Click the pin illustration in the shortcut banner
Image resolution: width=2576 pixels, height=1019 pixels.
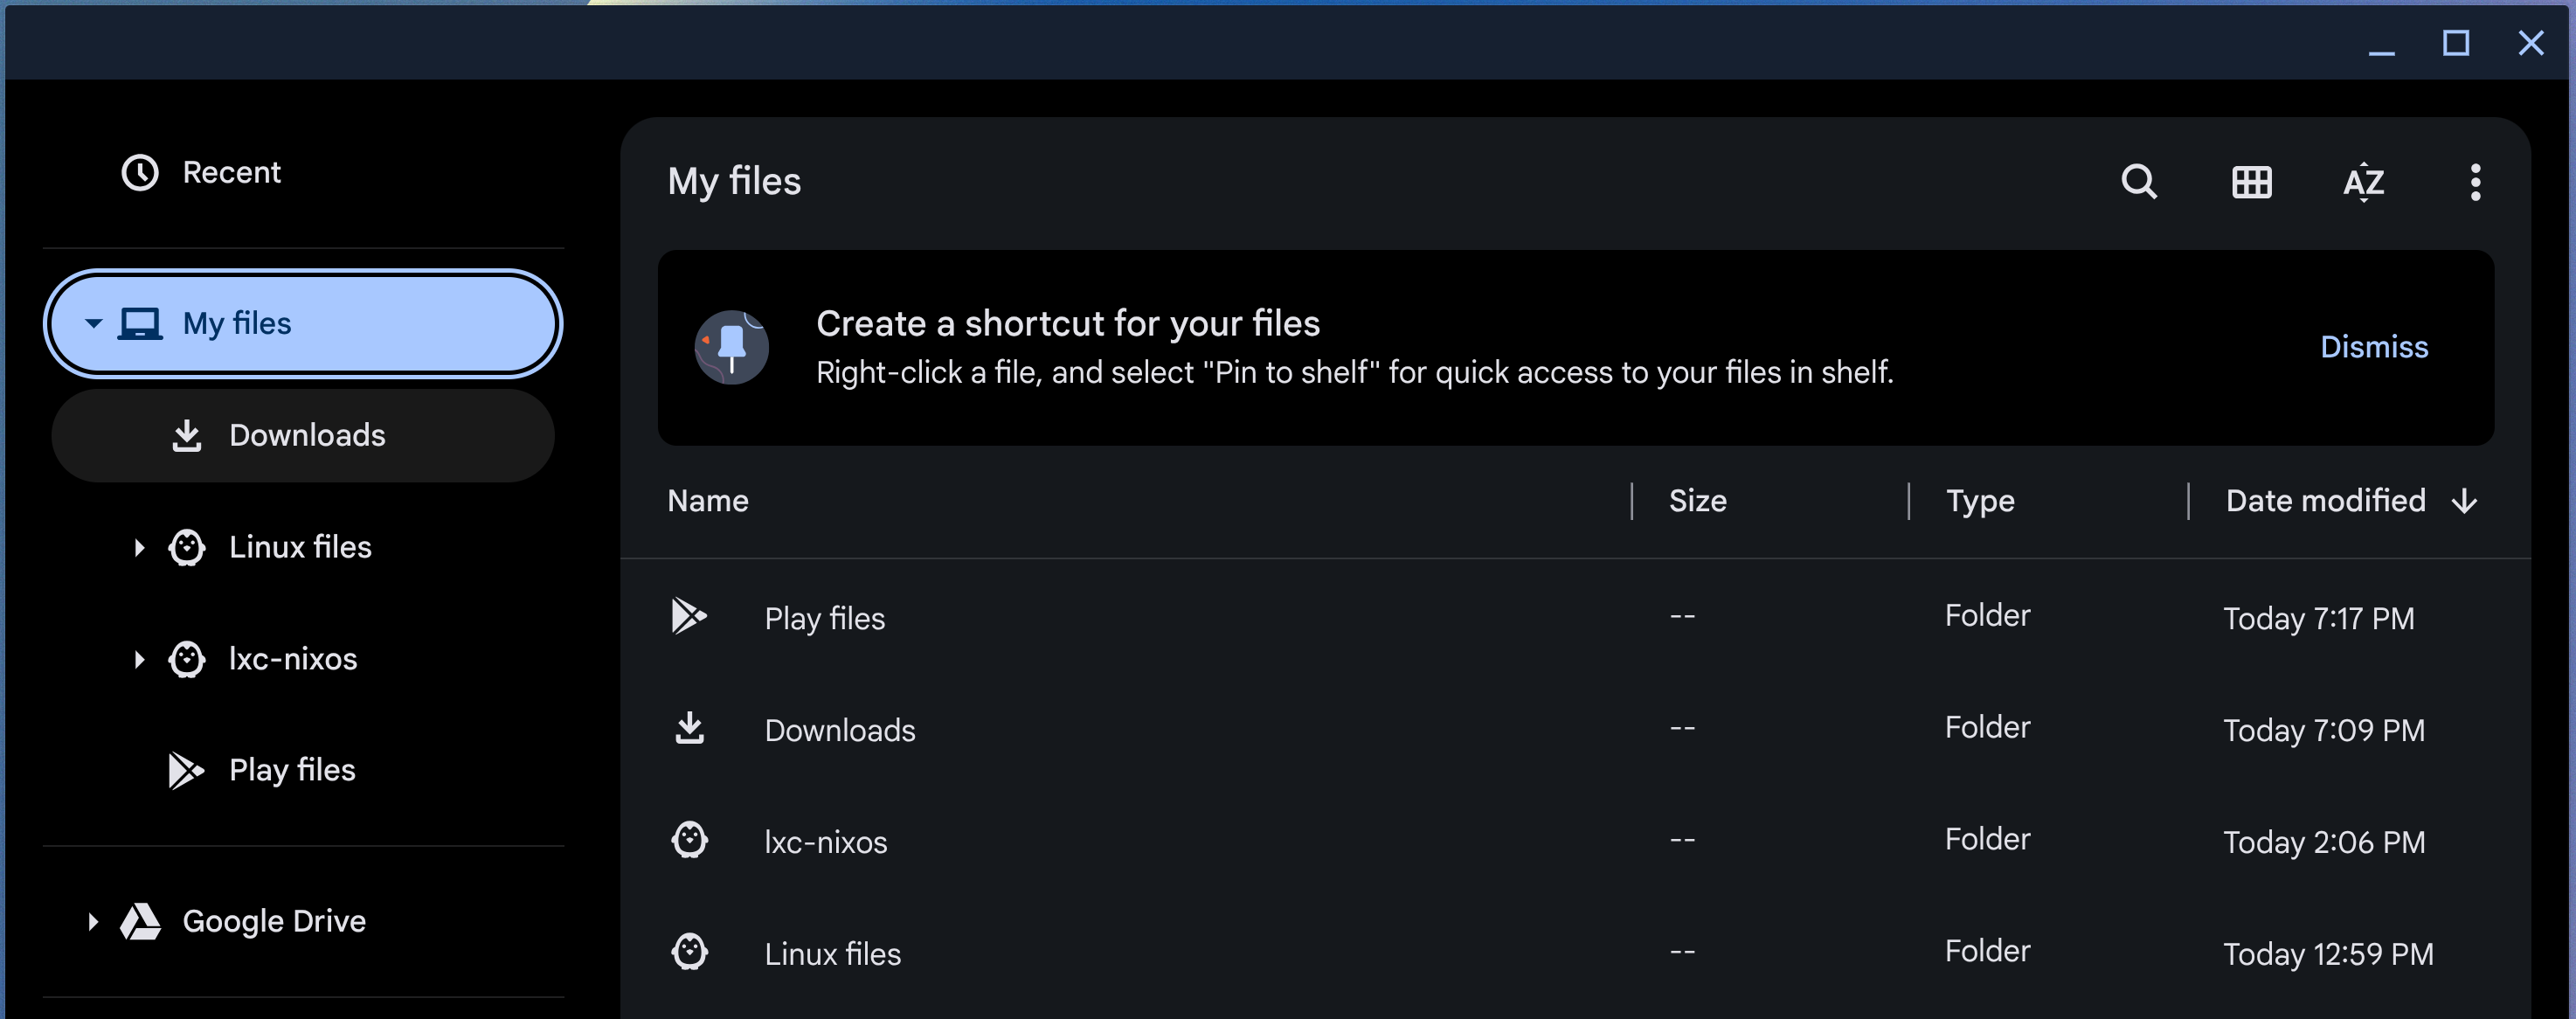[732, 347]
